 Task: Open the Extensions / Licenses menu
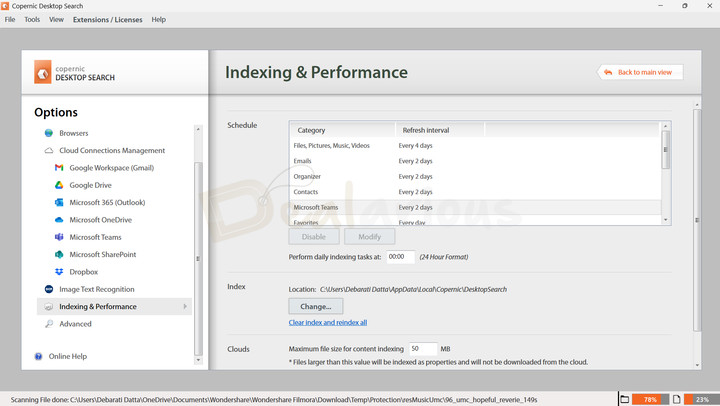click(107, 20)
